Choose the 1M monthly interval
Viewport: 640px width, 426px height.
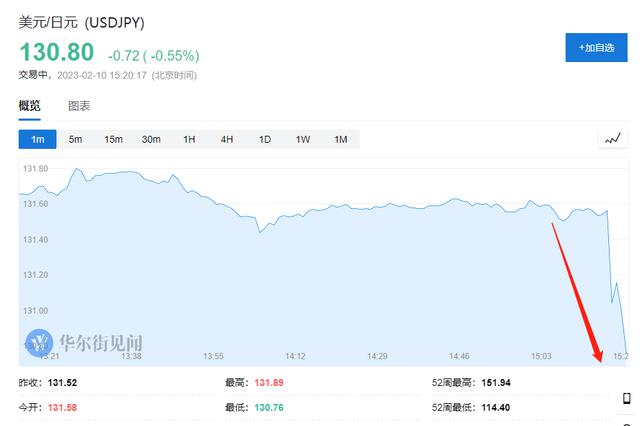coord(340,139)
